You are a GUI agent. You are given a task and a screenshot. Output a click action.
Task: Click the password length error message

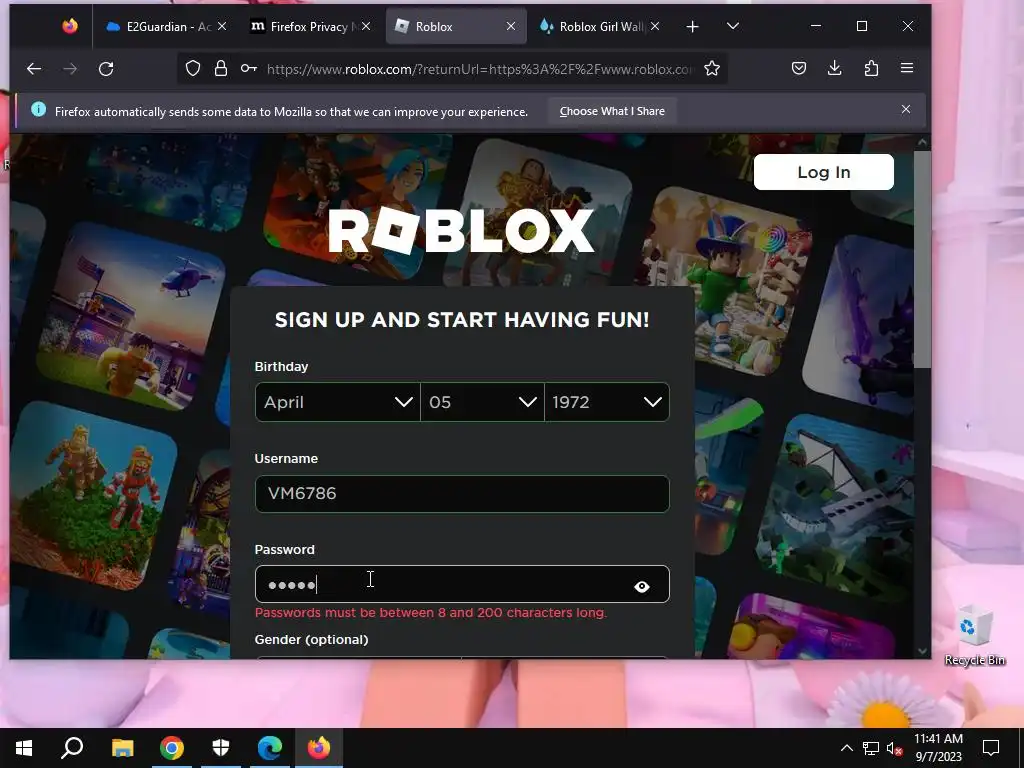[431, 613]
